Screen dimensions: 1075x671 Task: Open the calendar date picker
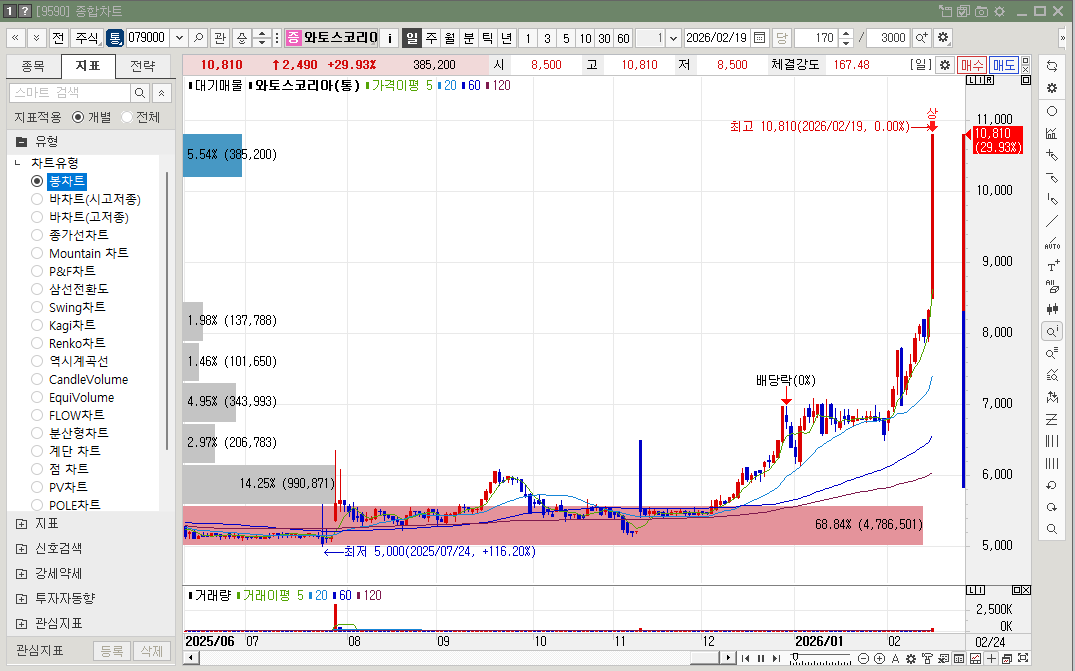click(x=760, y=38)
